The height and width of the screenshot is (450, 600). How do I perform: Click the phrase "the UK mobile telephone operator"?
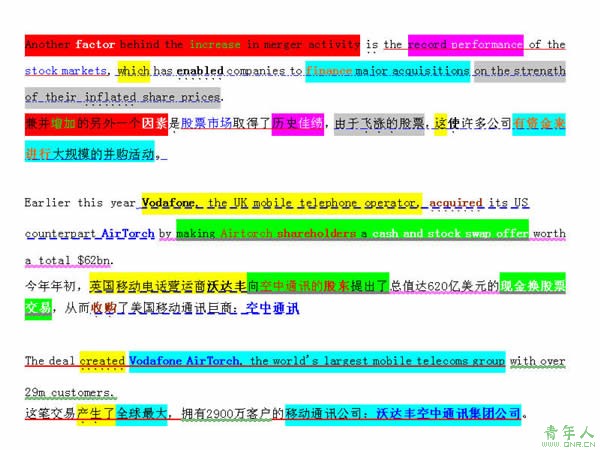tap(314, 203)
